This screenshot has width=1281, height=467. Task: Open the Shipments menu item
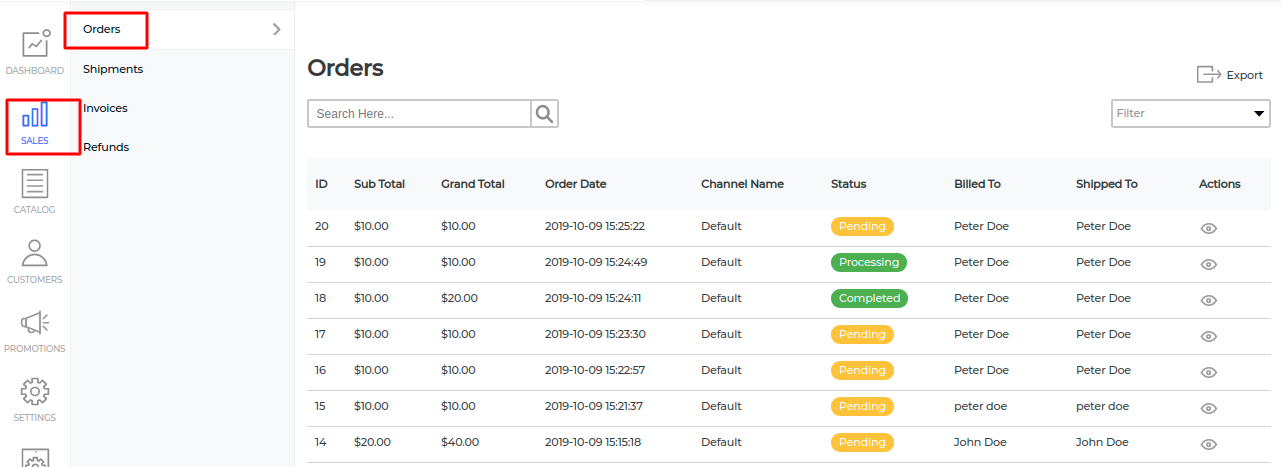[113, 69]
